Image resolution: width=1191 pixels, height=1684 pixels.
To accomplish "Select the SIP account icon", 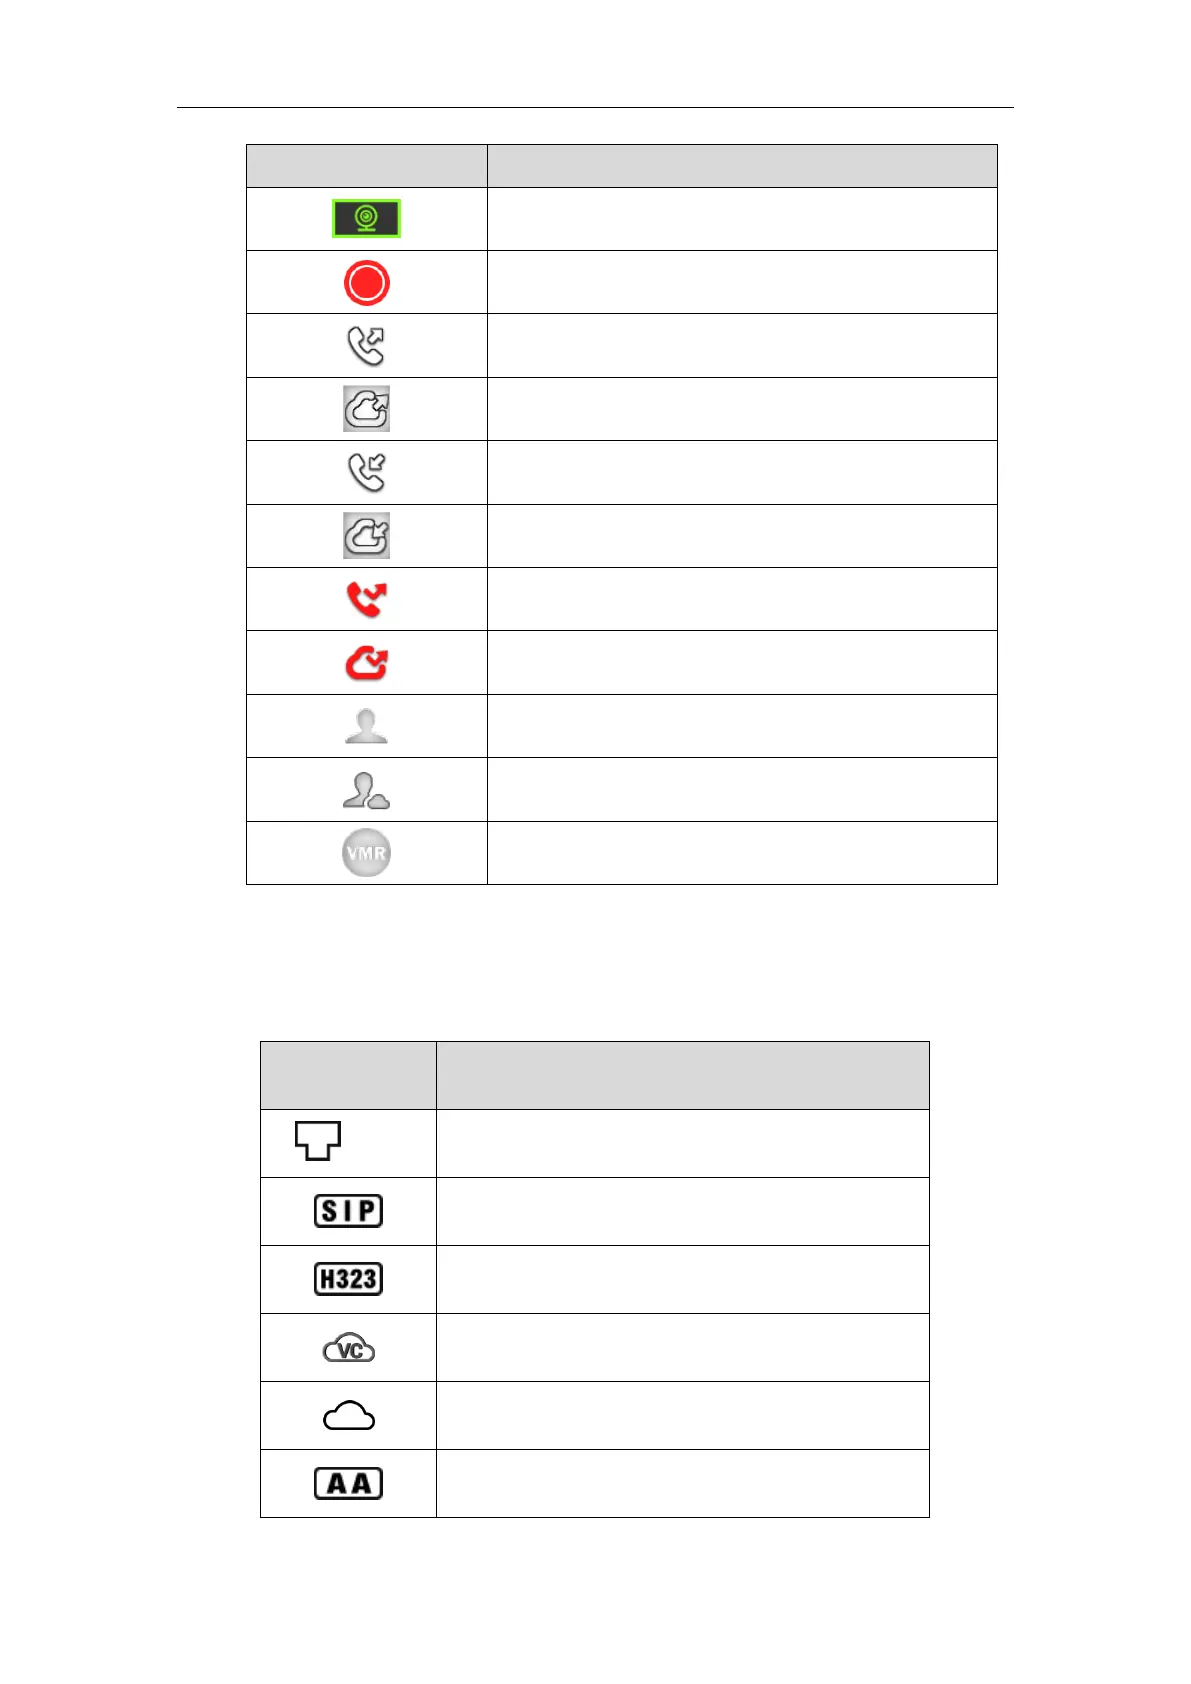I will click(348, 1211).
